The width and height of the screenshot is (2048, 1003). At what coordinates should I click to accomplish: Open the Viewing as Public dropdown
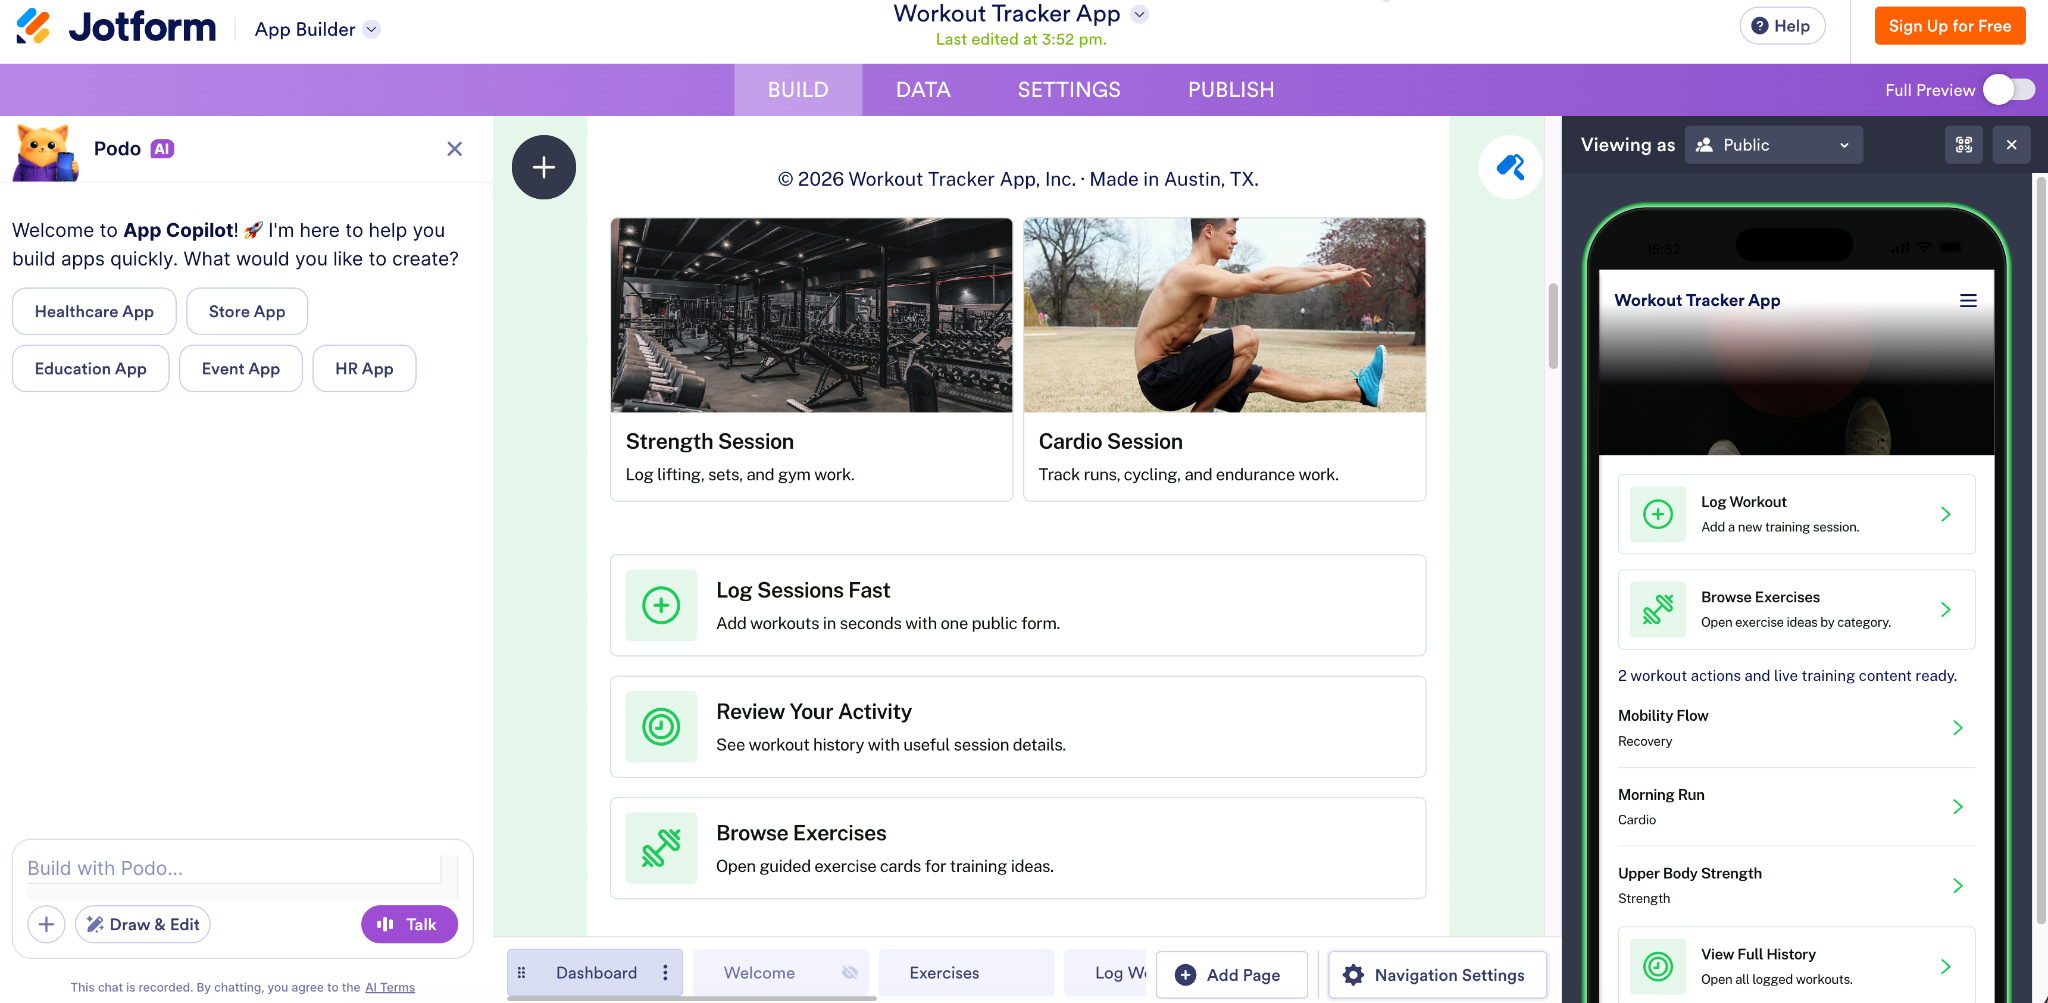coord(1774,145)
